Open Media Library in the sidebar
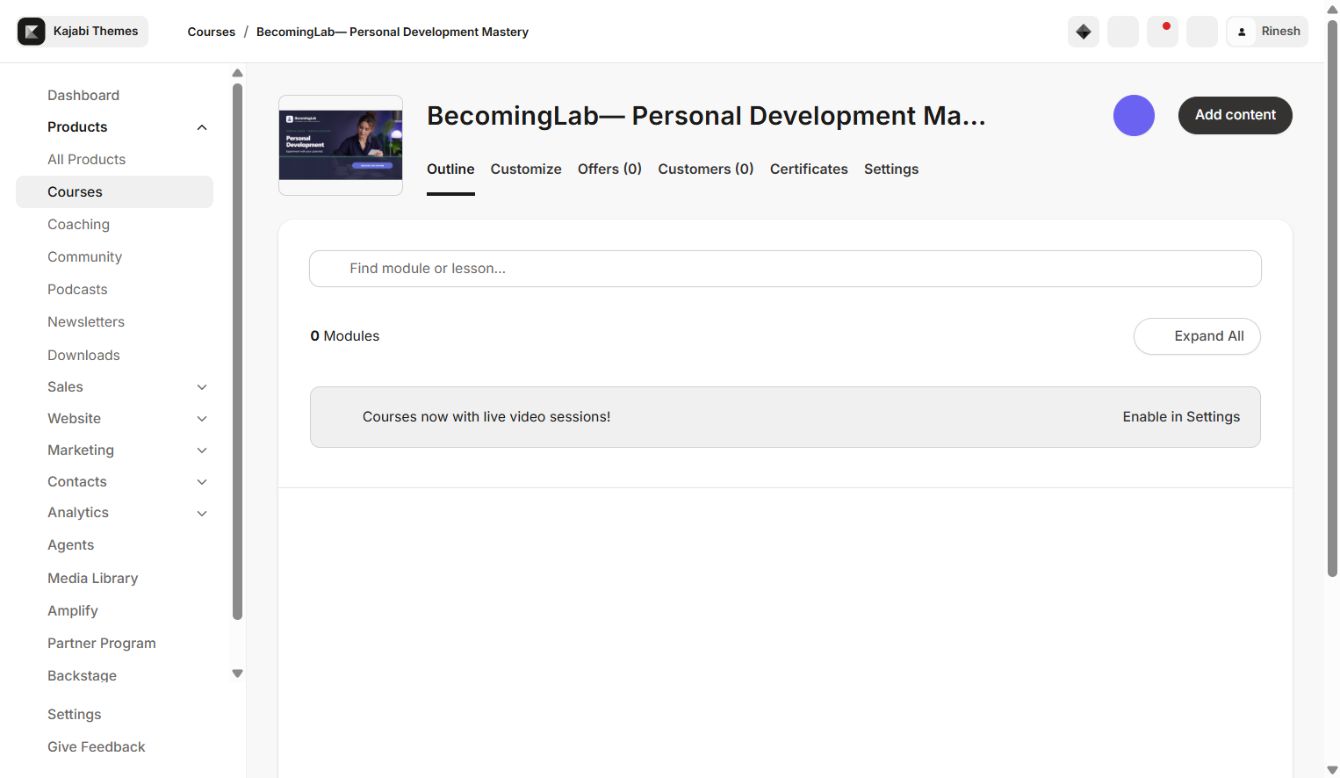The width and height of the screenshot is (1340, 778). 92,578
